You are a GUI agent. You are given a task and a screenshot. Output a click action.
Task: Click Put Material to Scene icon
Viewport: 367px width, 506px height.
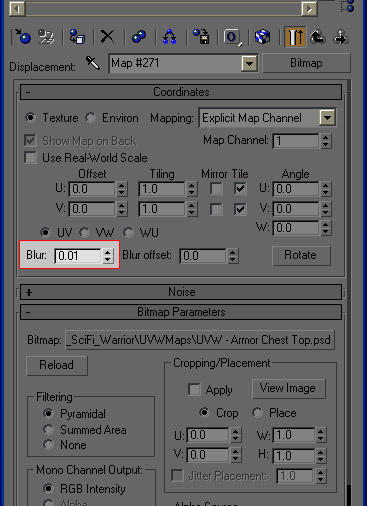[x=46, y=37]
